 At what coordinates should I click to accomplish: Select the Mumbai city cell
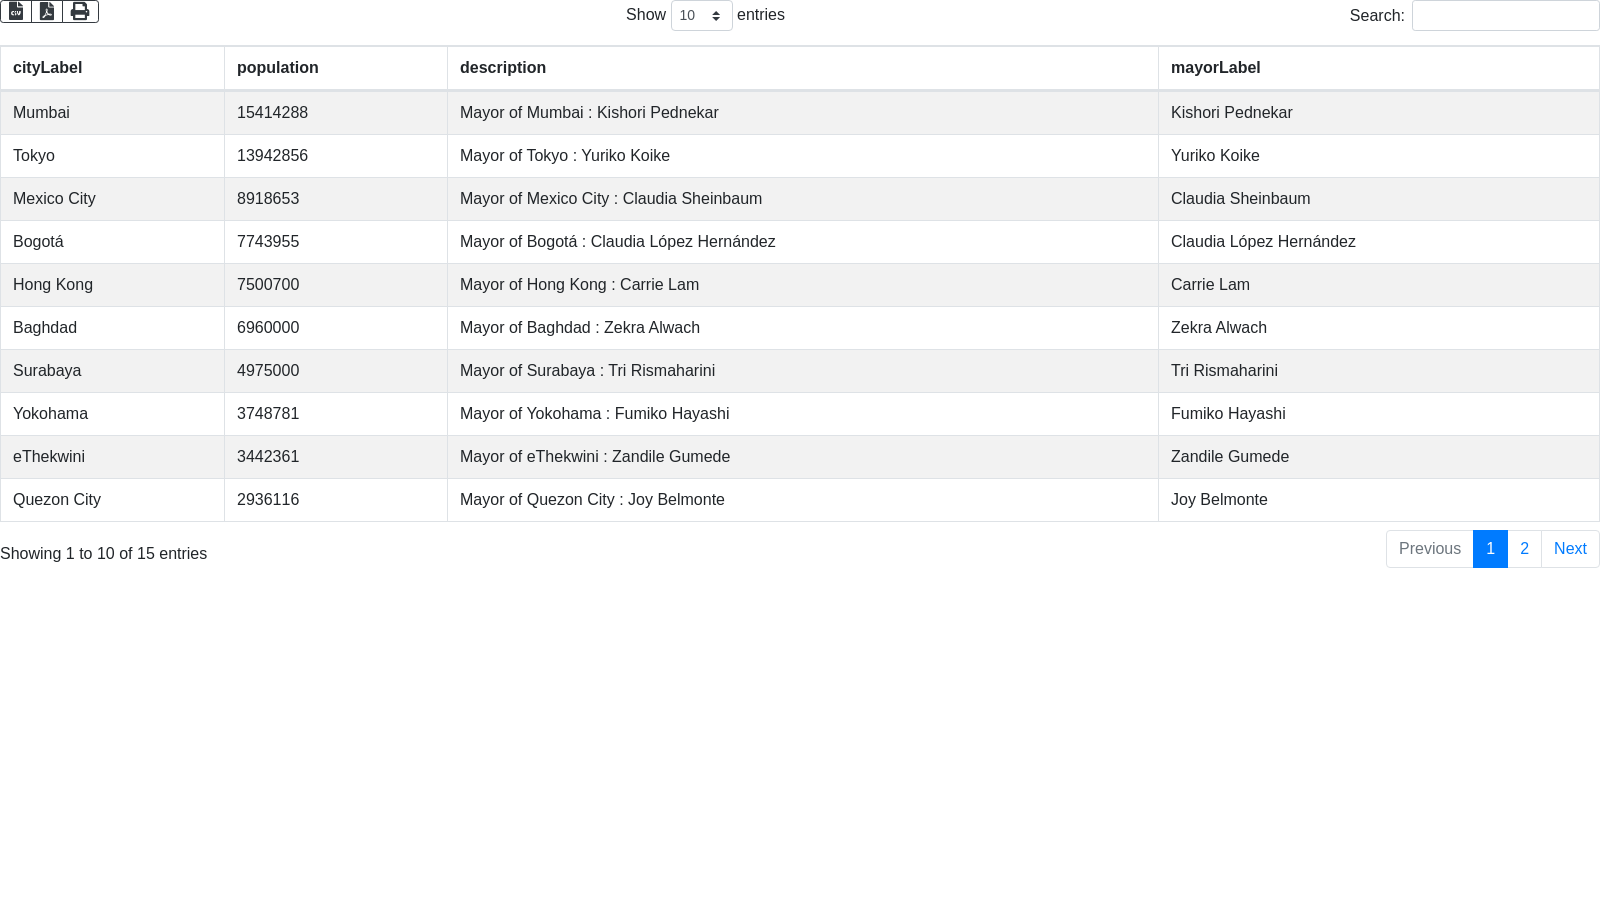click(x=41, y=113)
